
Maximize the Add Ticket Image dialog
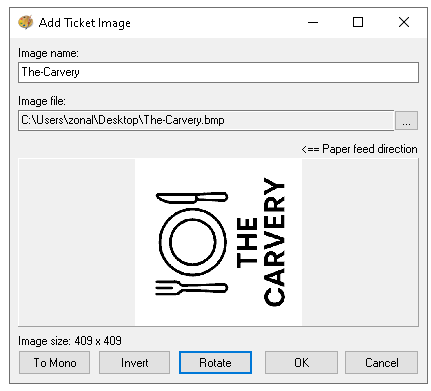tap(358, 23)
